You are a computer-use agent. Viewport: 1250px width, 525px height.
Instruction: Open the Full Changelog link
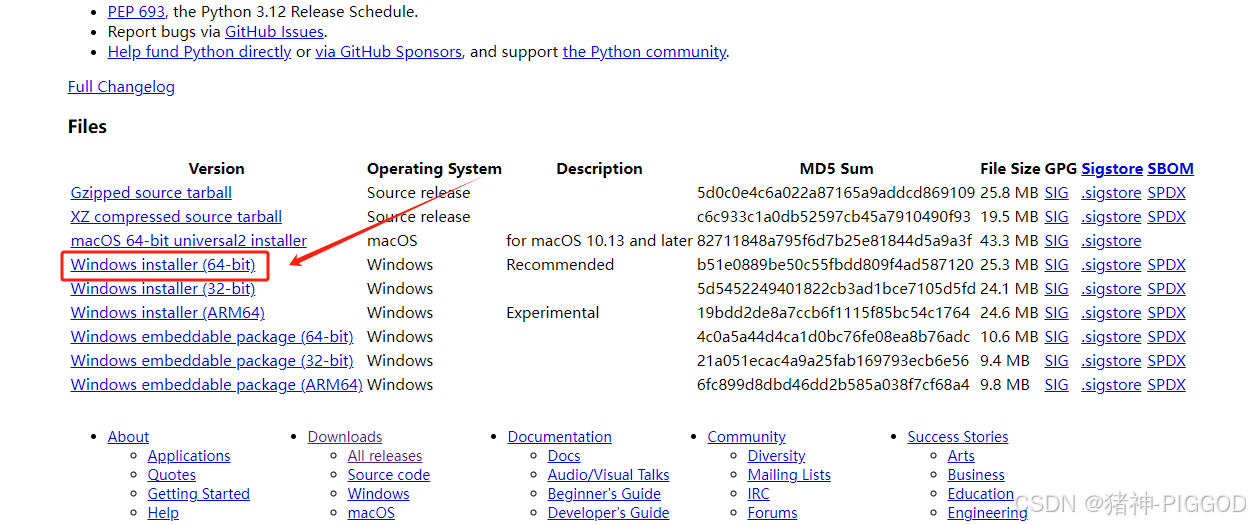tap(121, 87)
